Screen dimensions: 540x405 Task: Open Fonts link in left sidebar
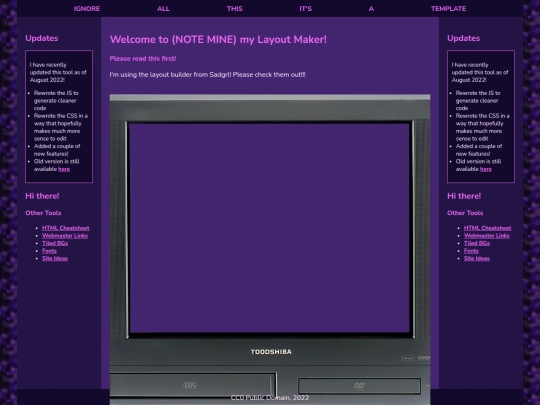[x=49, y=251]
